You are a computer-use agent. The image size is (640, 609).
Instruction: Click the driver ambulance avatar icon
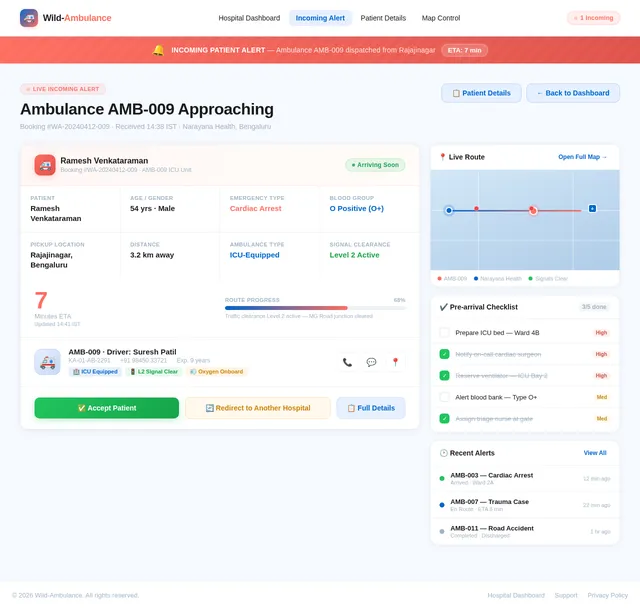coord(47,362)
